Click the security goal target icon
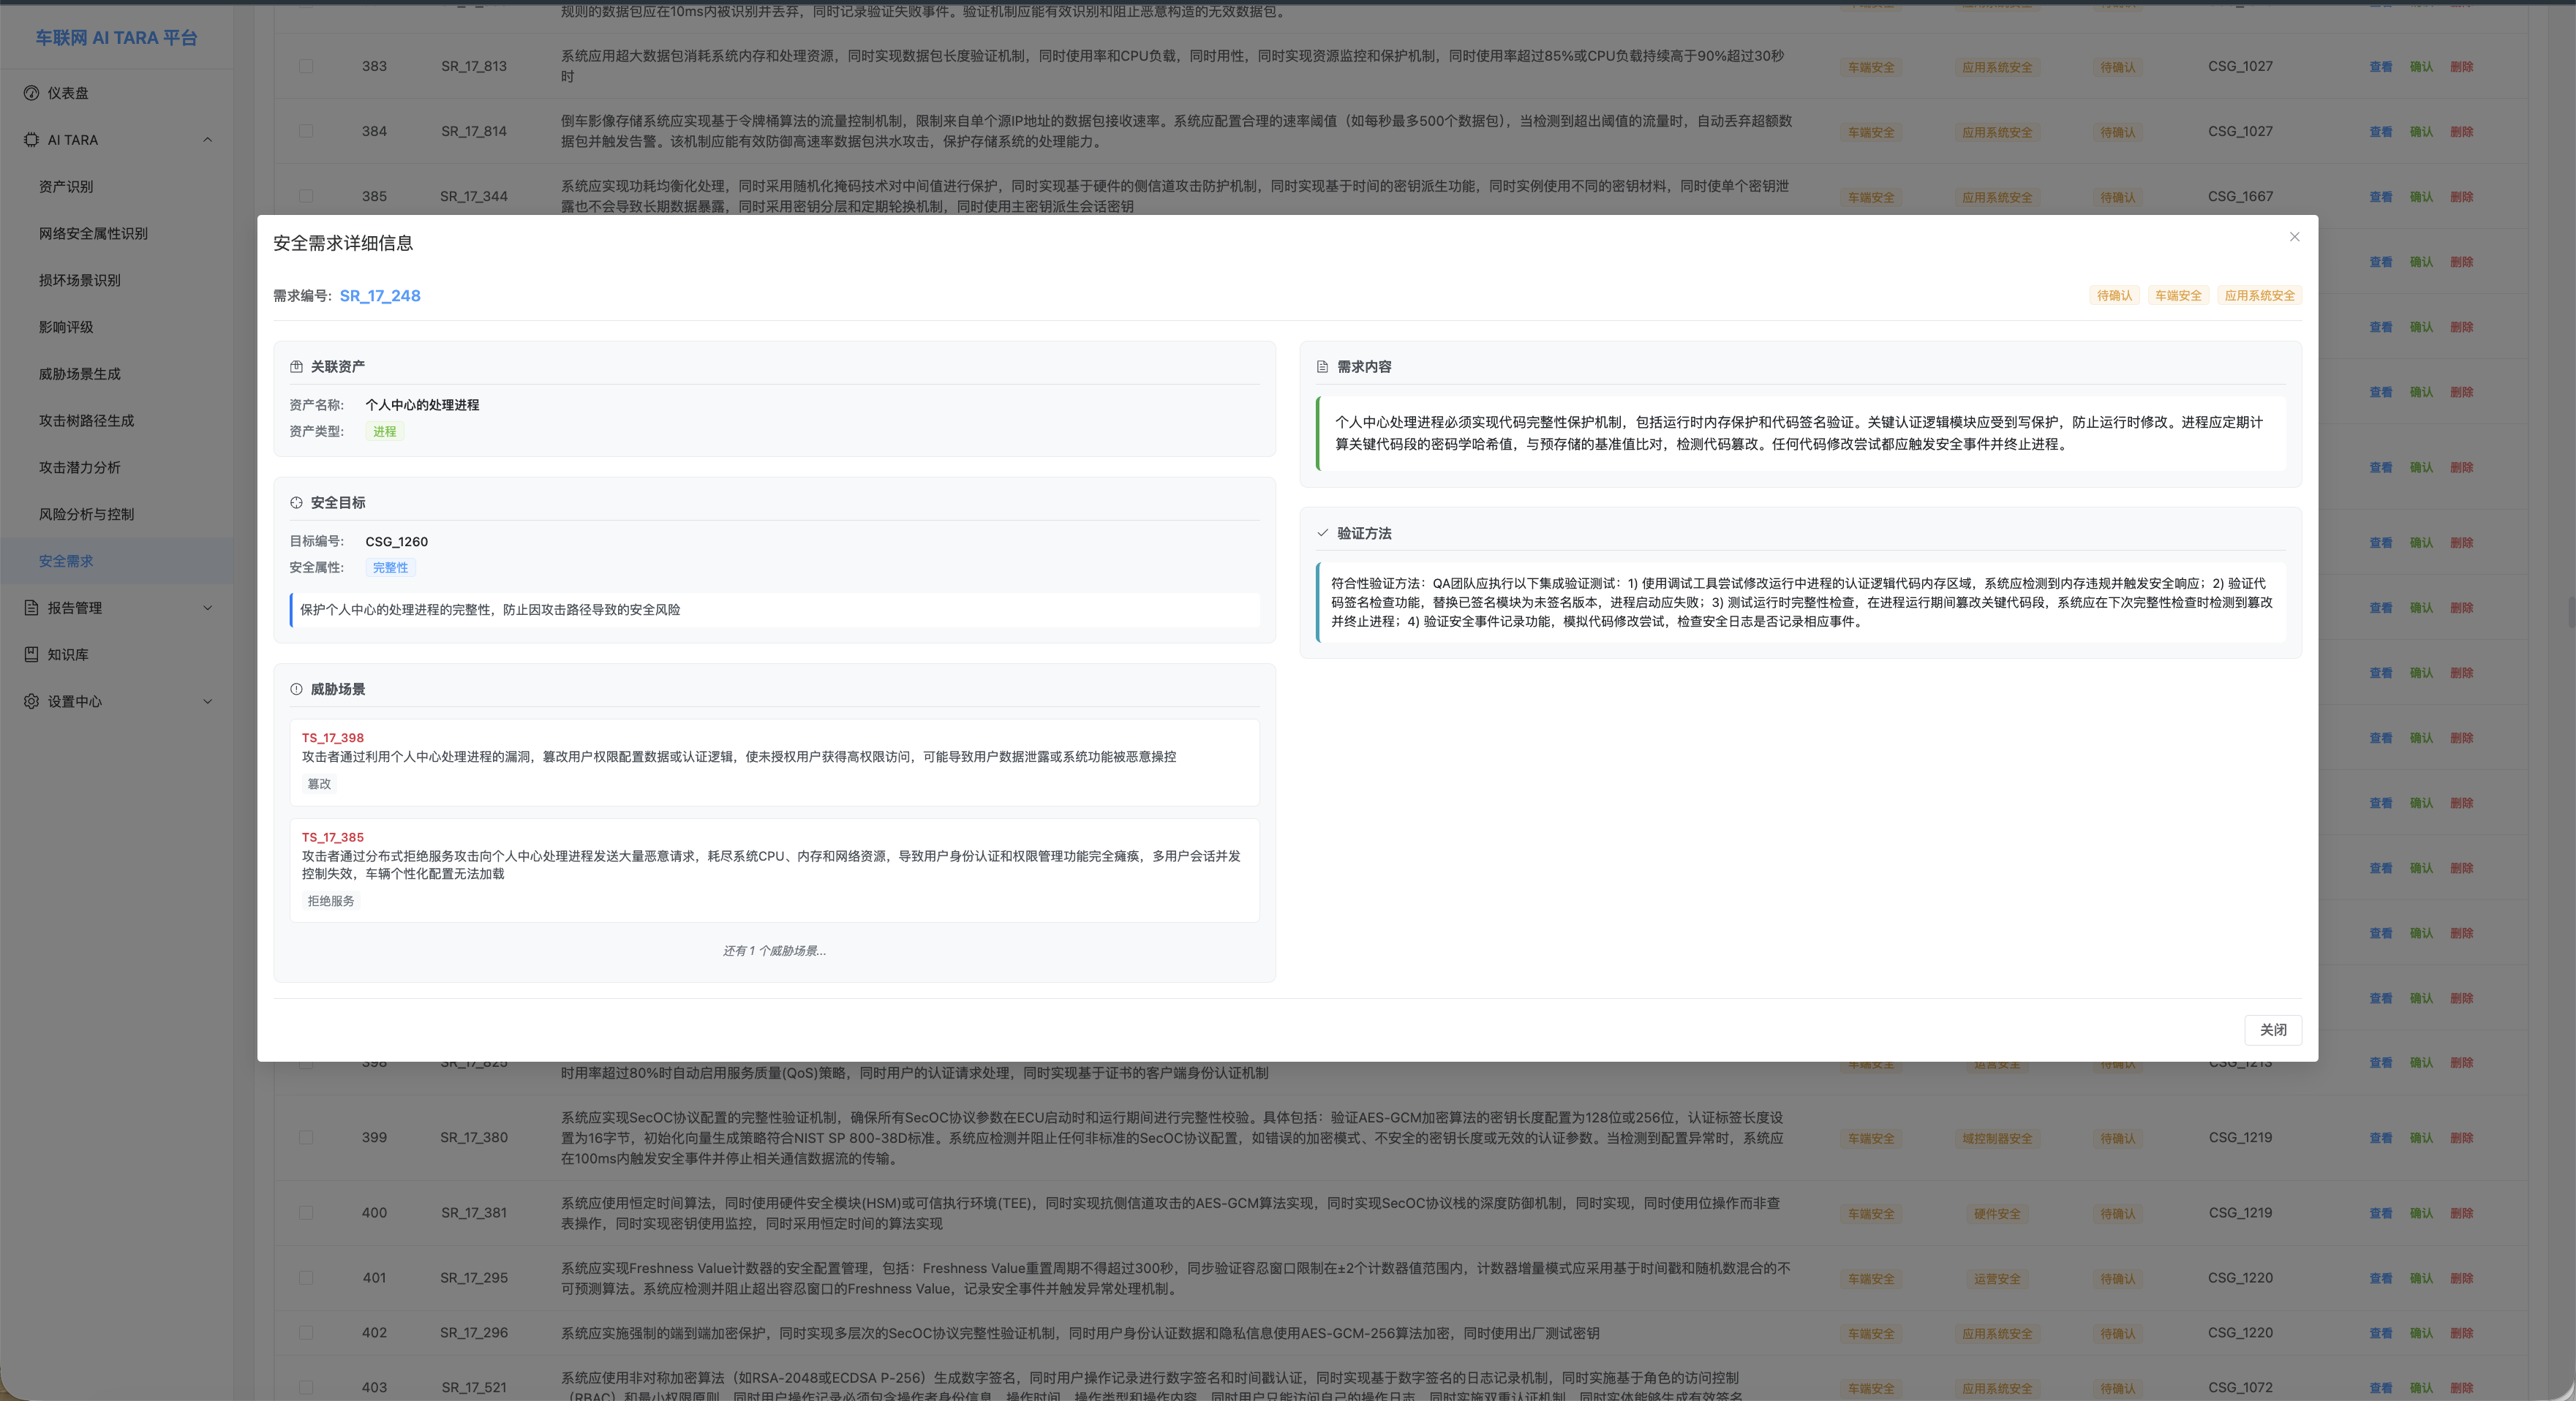This screenshot has height=1401, width=2576. pyautogui.click(x=296, y=503)
